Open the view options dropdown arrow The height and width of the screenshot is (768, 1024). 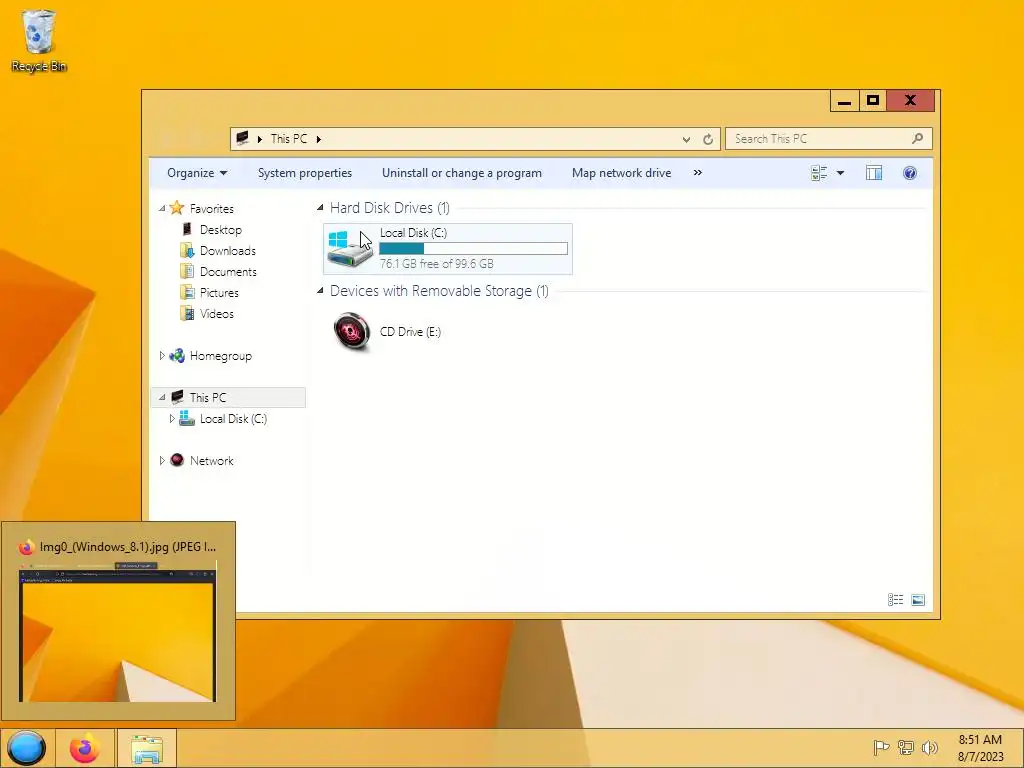pyautogui.click(x=840, y=173)
